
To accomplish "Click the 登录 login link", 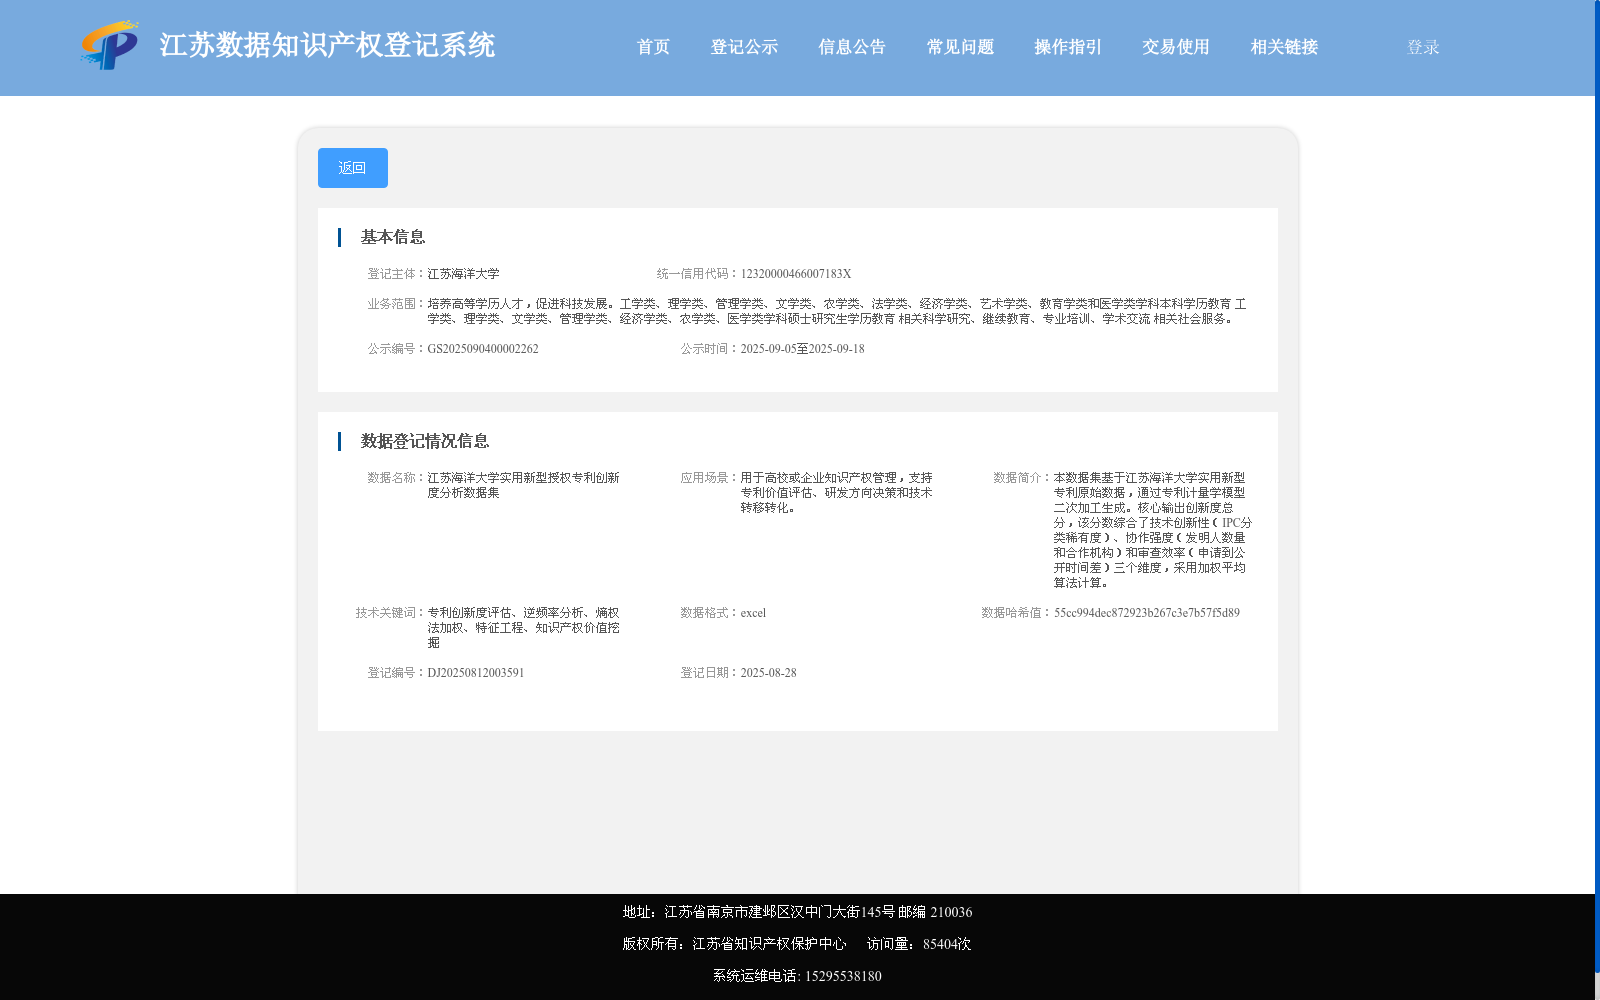I will coord(1423,47).
